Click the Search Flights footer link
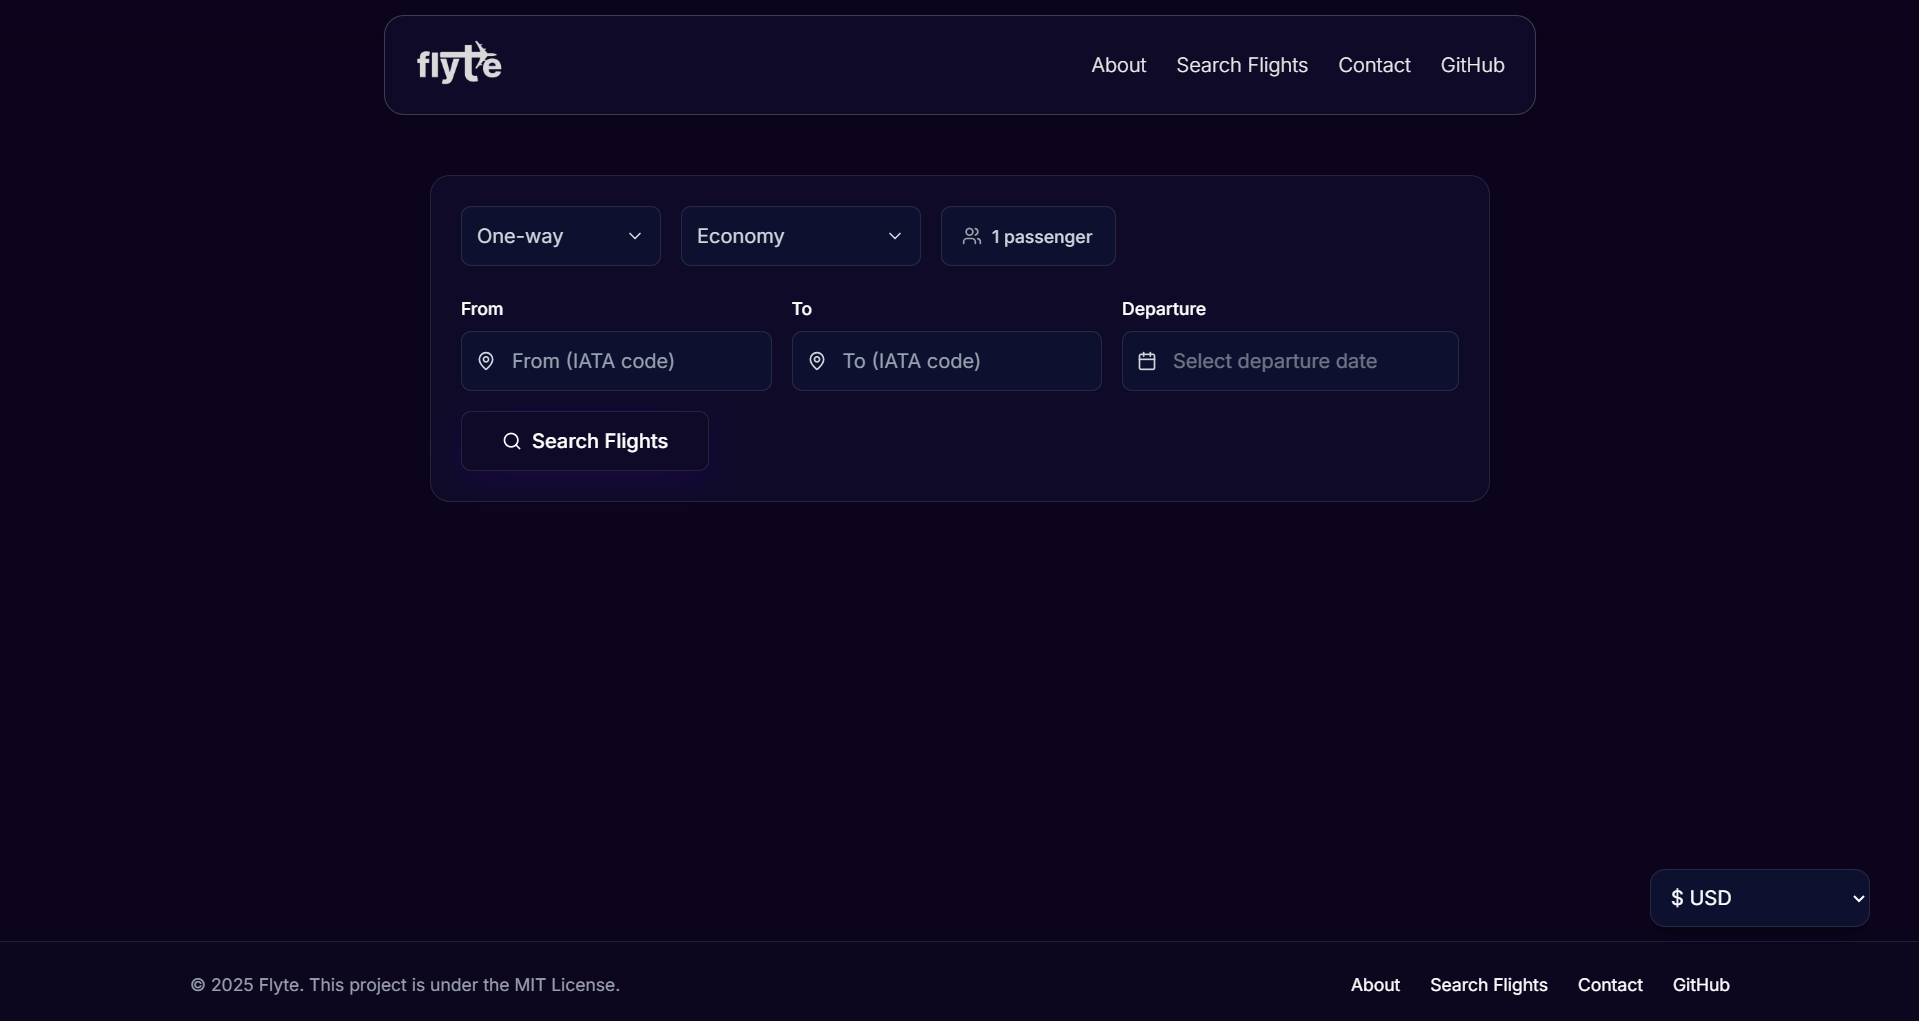Screen dimensions: 1919x1021 (1488, 985)
